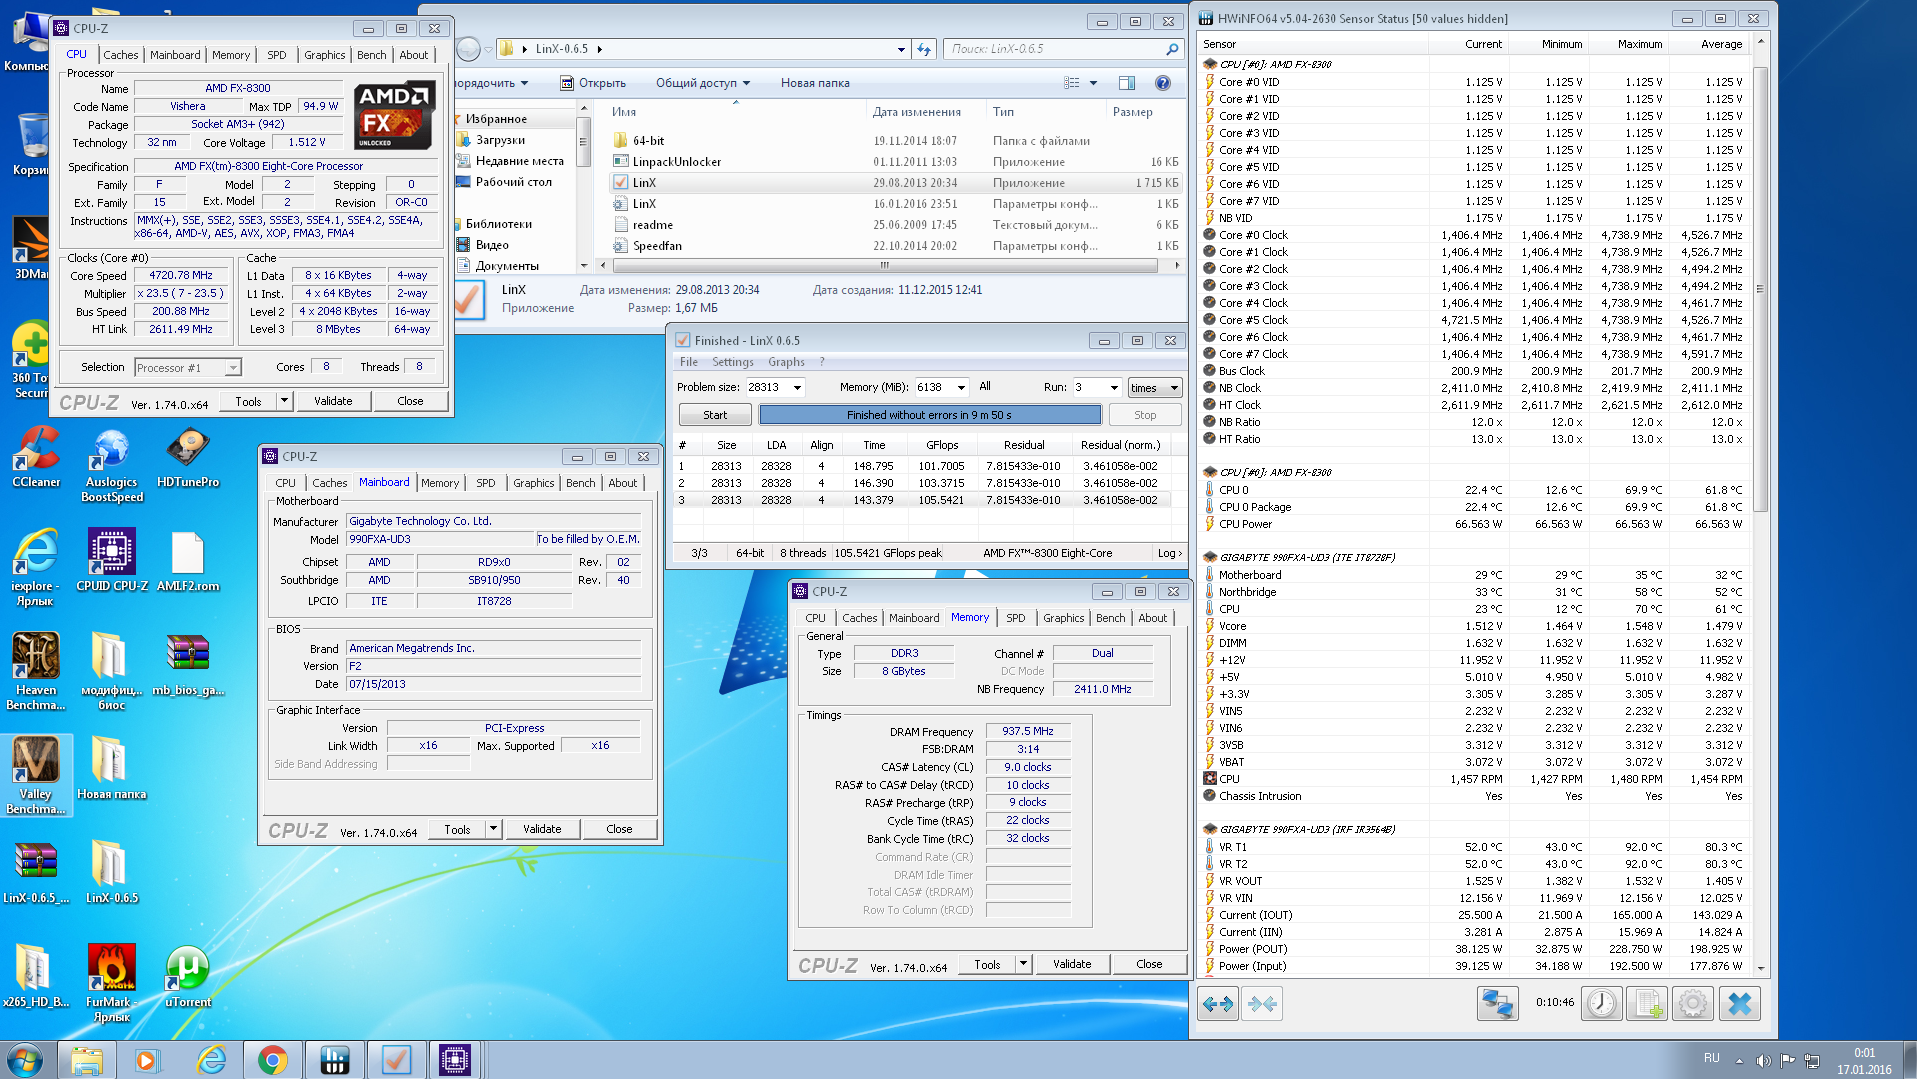Screen dimensions: 1917x1079
Task: Start logging with the HWiNFO sheet icon
Action: [x=1647, y=1003]
